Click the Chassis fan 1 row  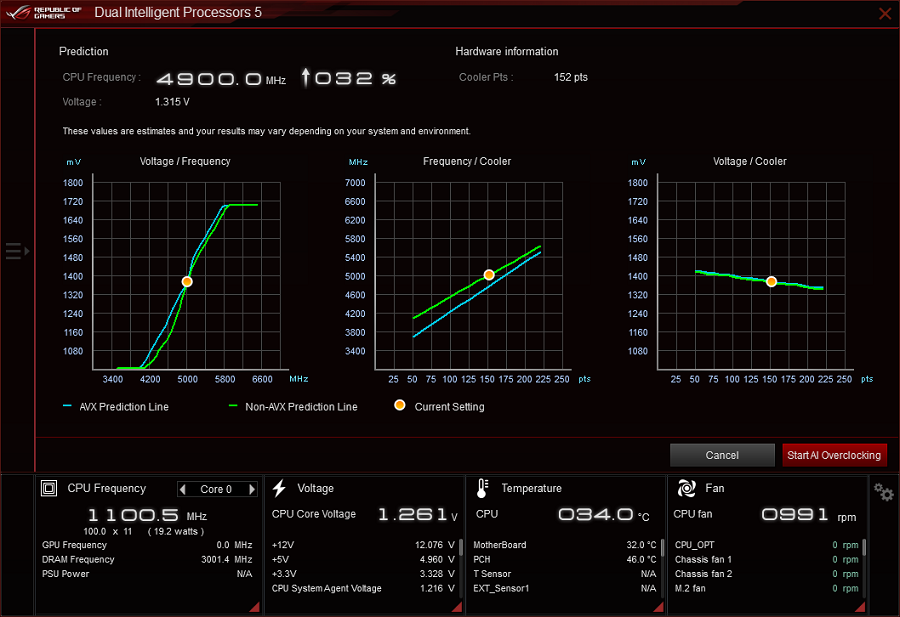tap(766, 559)
